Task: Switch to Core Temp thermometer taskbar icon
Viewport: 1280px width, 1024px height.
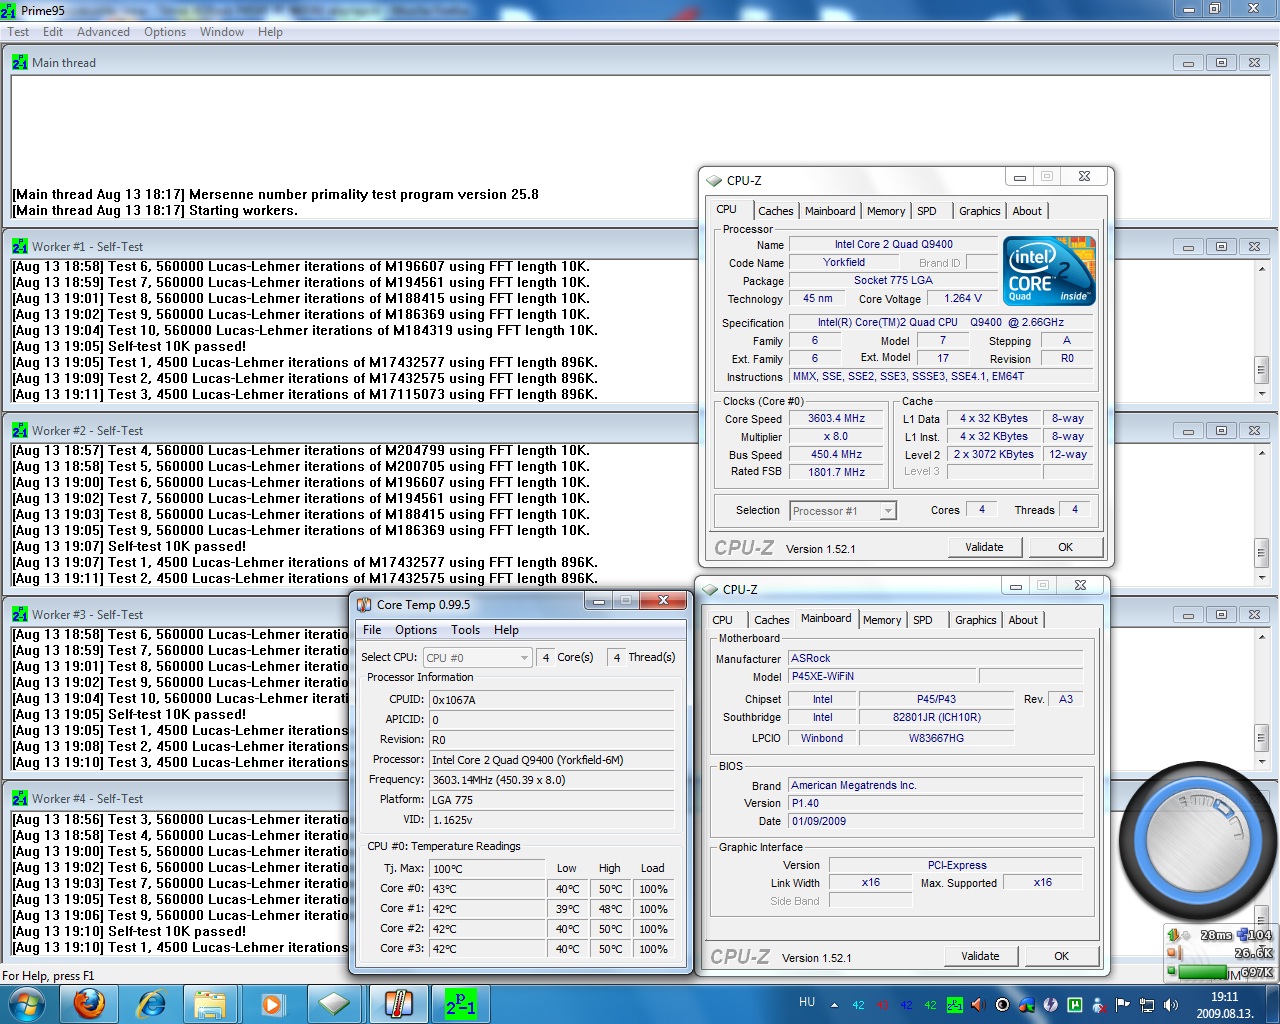Action: (x=398, y=1004)
